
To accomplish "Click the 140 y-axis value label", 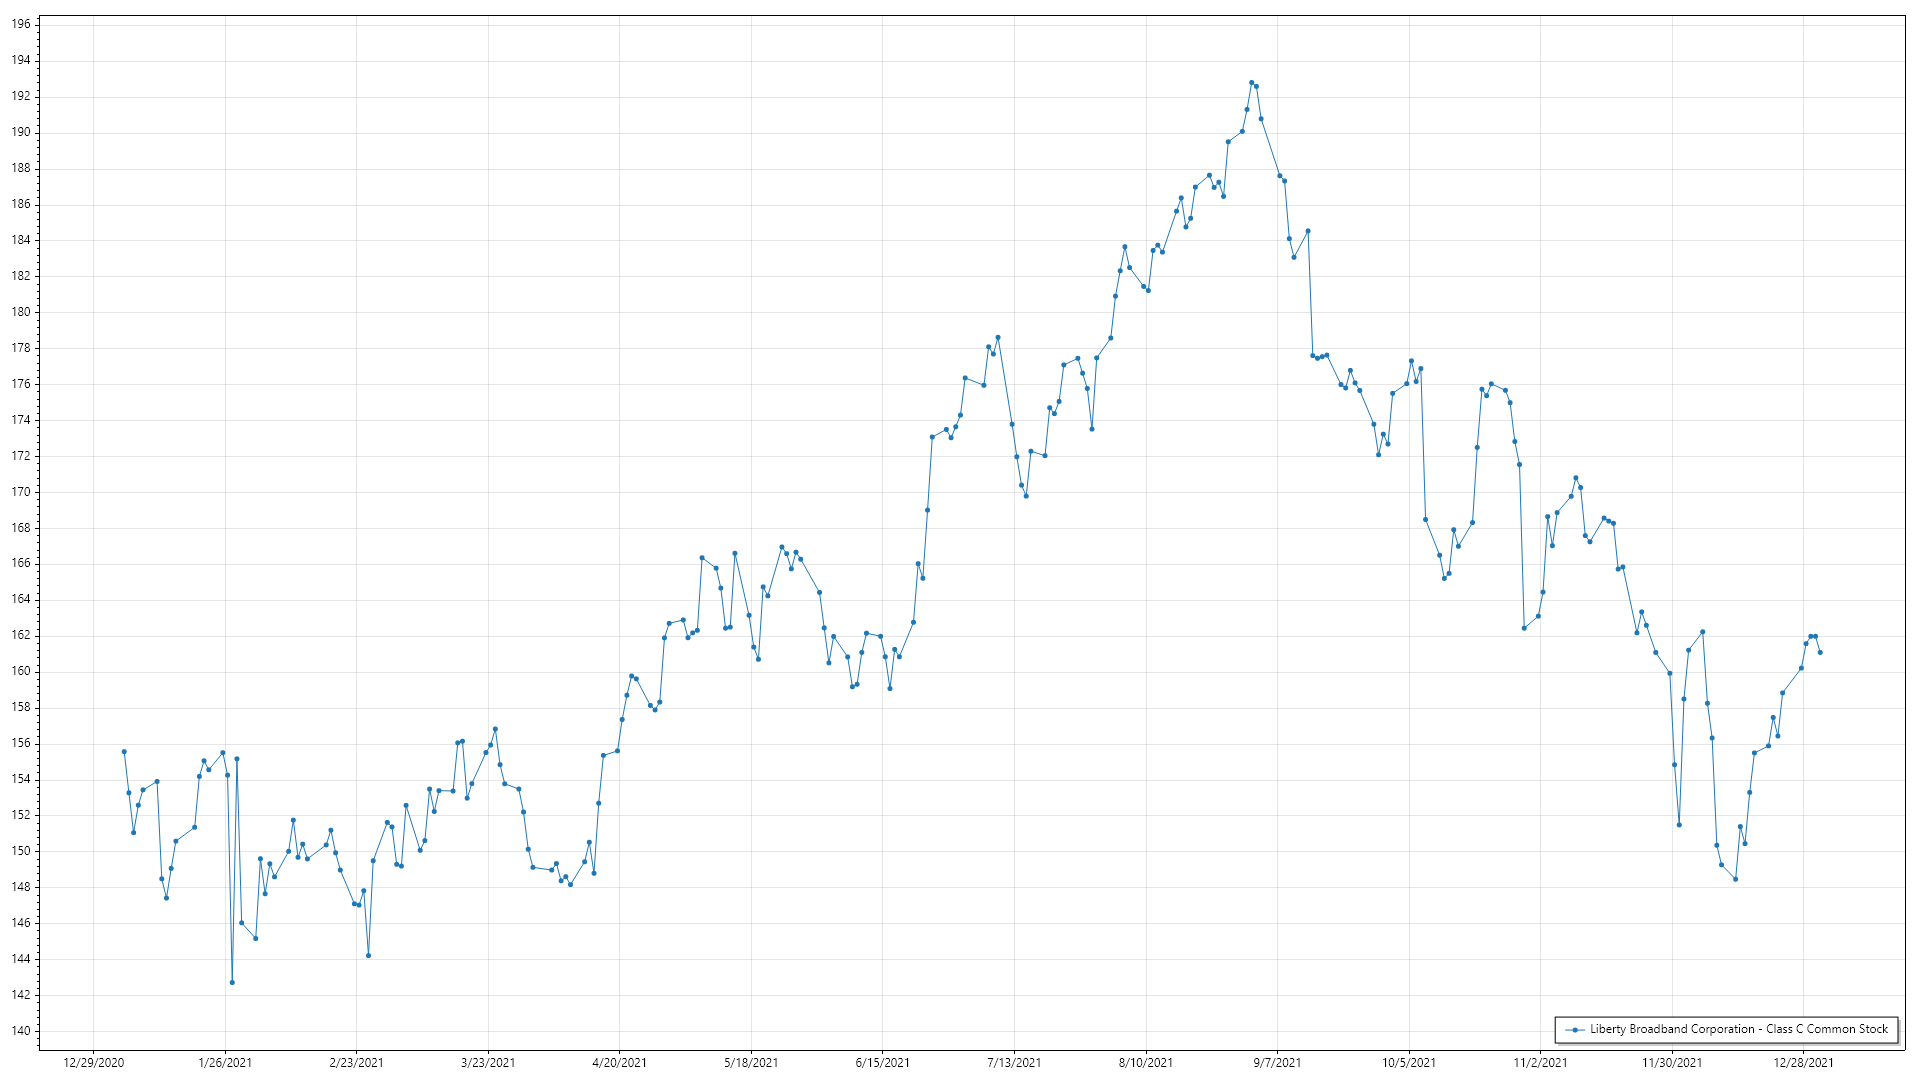I will coord(21,1030).
